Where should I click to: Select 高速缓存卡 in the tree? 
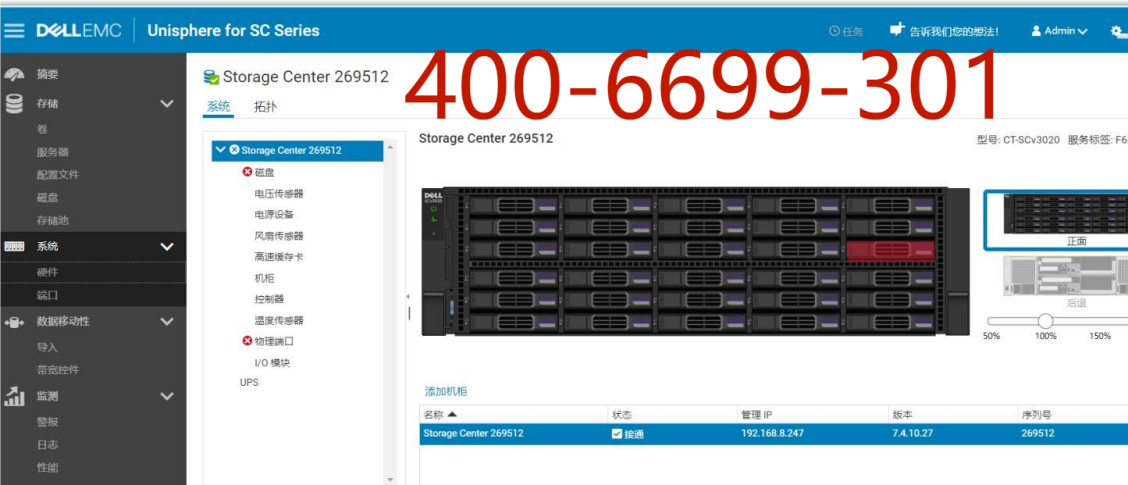pos(279,257)
